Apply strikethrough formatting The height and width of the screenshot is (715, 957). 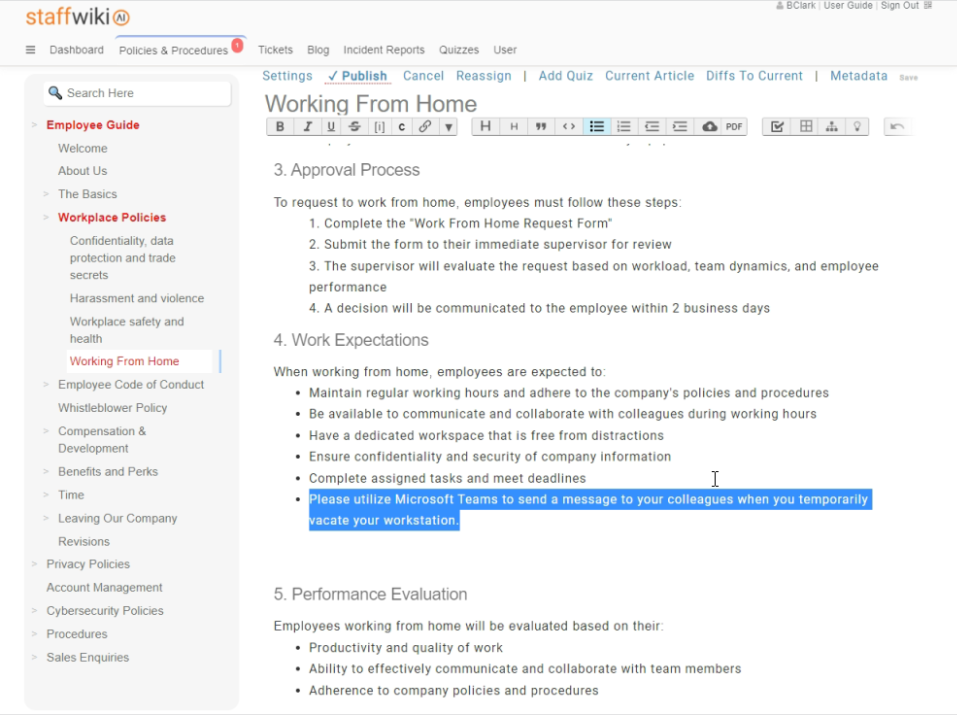[355, 127]
